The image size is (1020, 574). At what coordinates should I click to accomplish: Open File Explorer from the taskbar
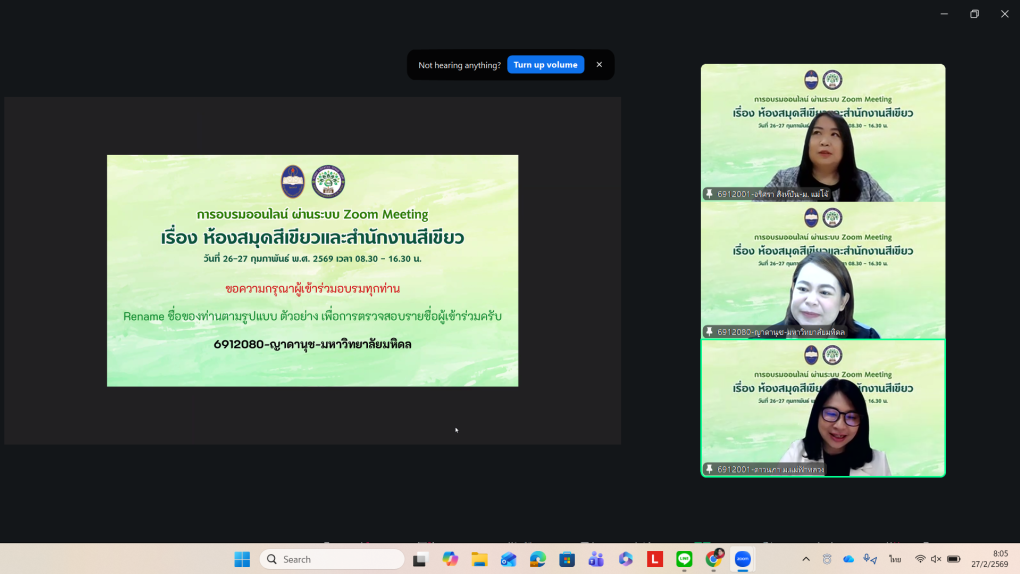[479, 559]
